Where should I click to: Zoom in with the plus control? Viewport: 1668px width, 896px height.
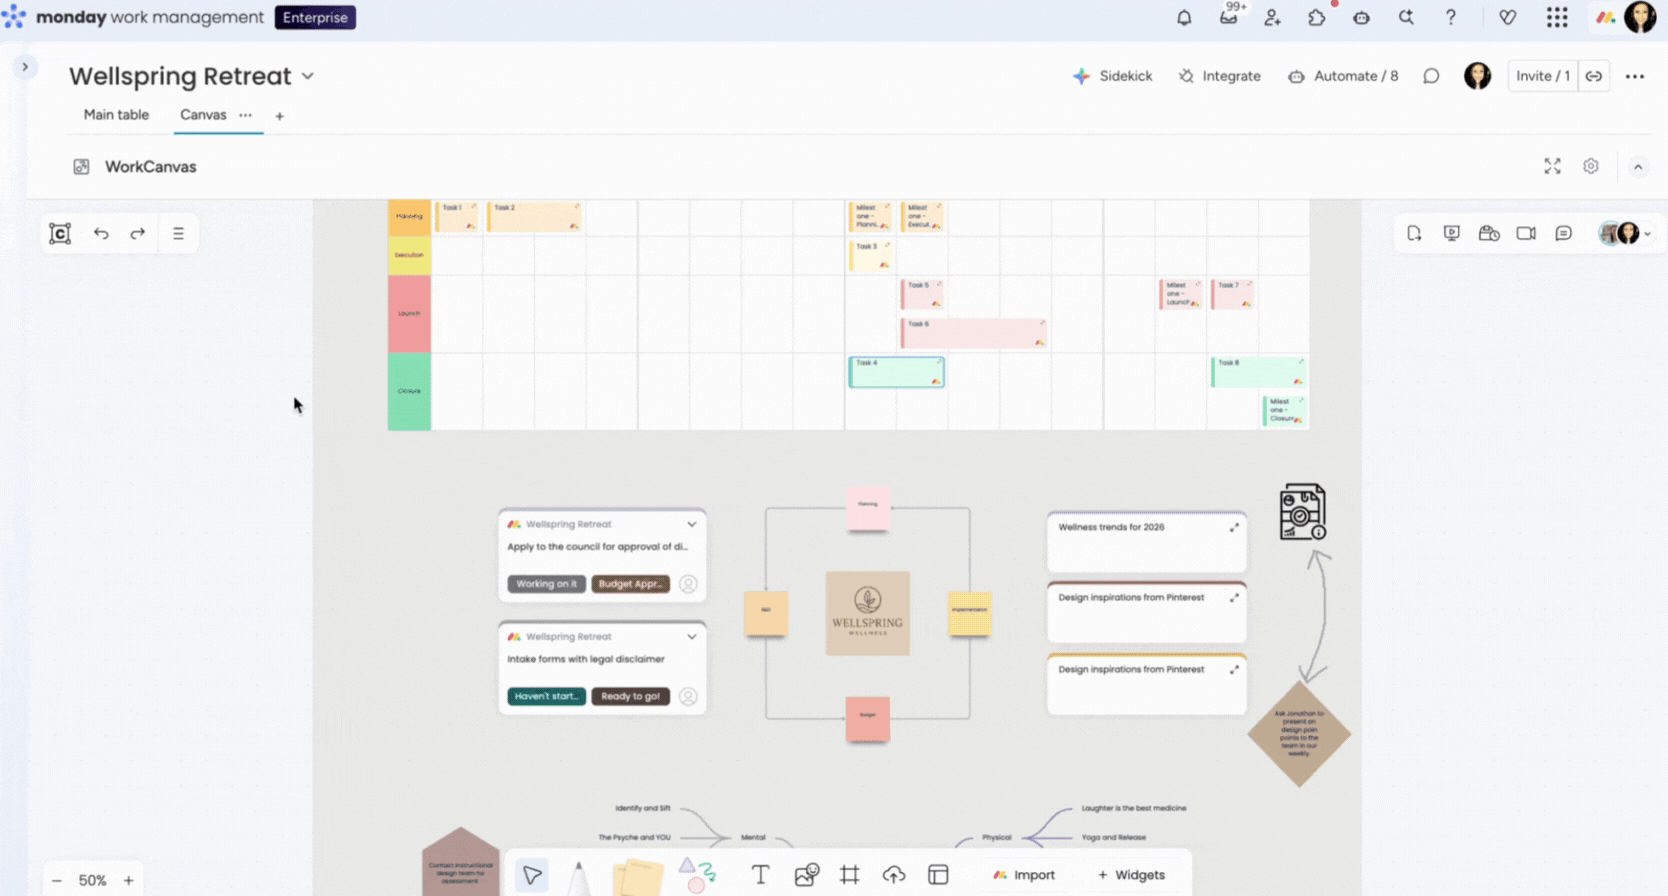point(128,881)
